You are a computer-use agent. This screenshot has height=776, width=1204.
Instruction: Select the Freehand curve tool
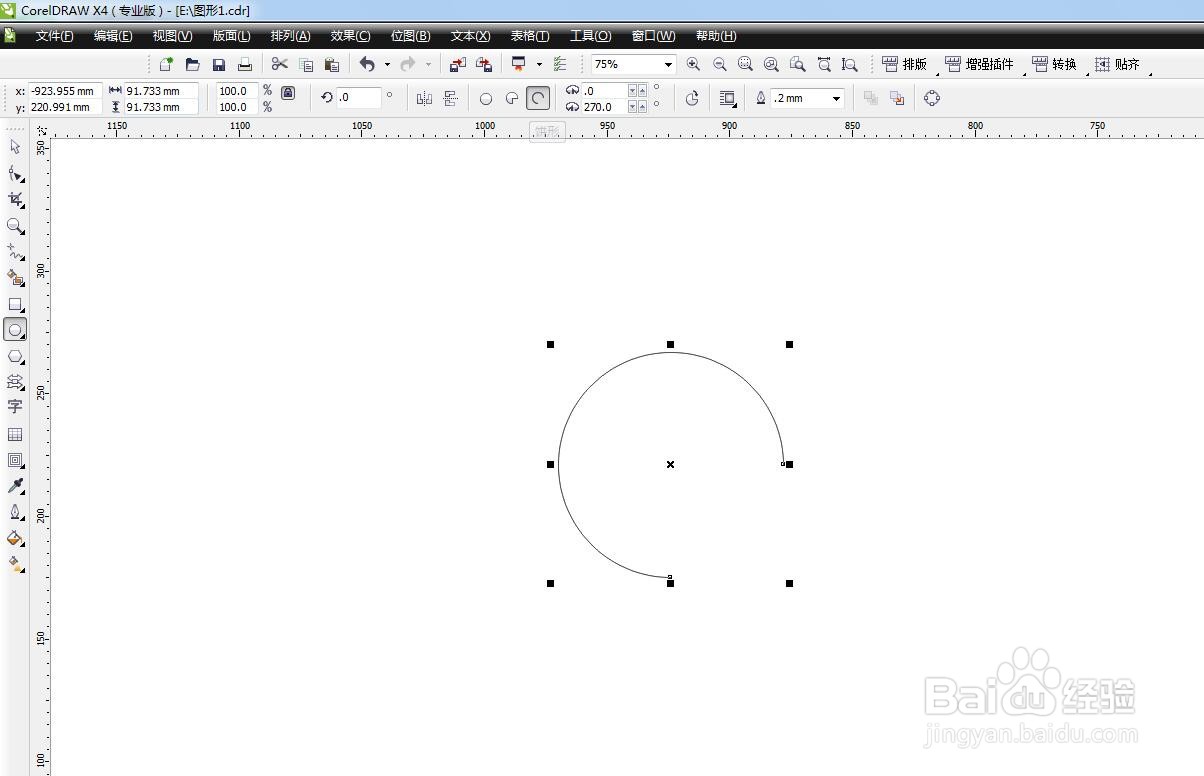15,252
